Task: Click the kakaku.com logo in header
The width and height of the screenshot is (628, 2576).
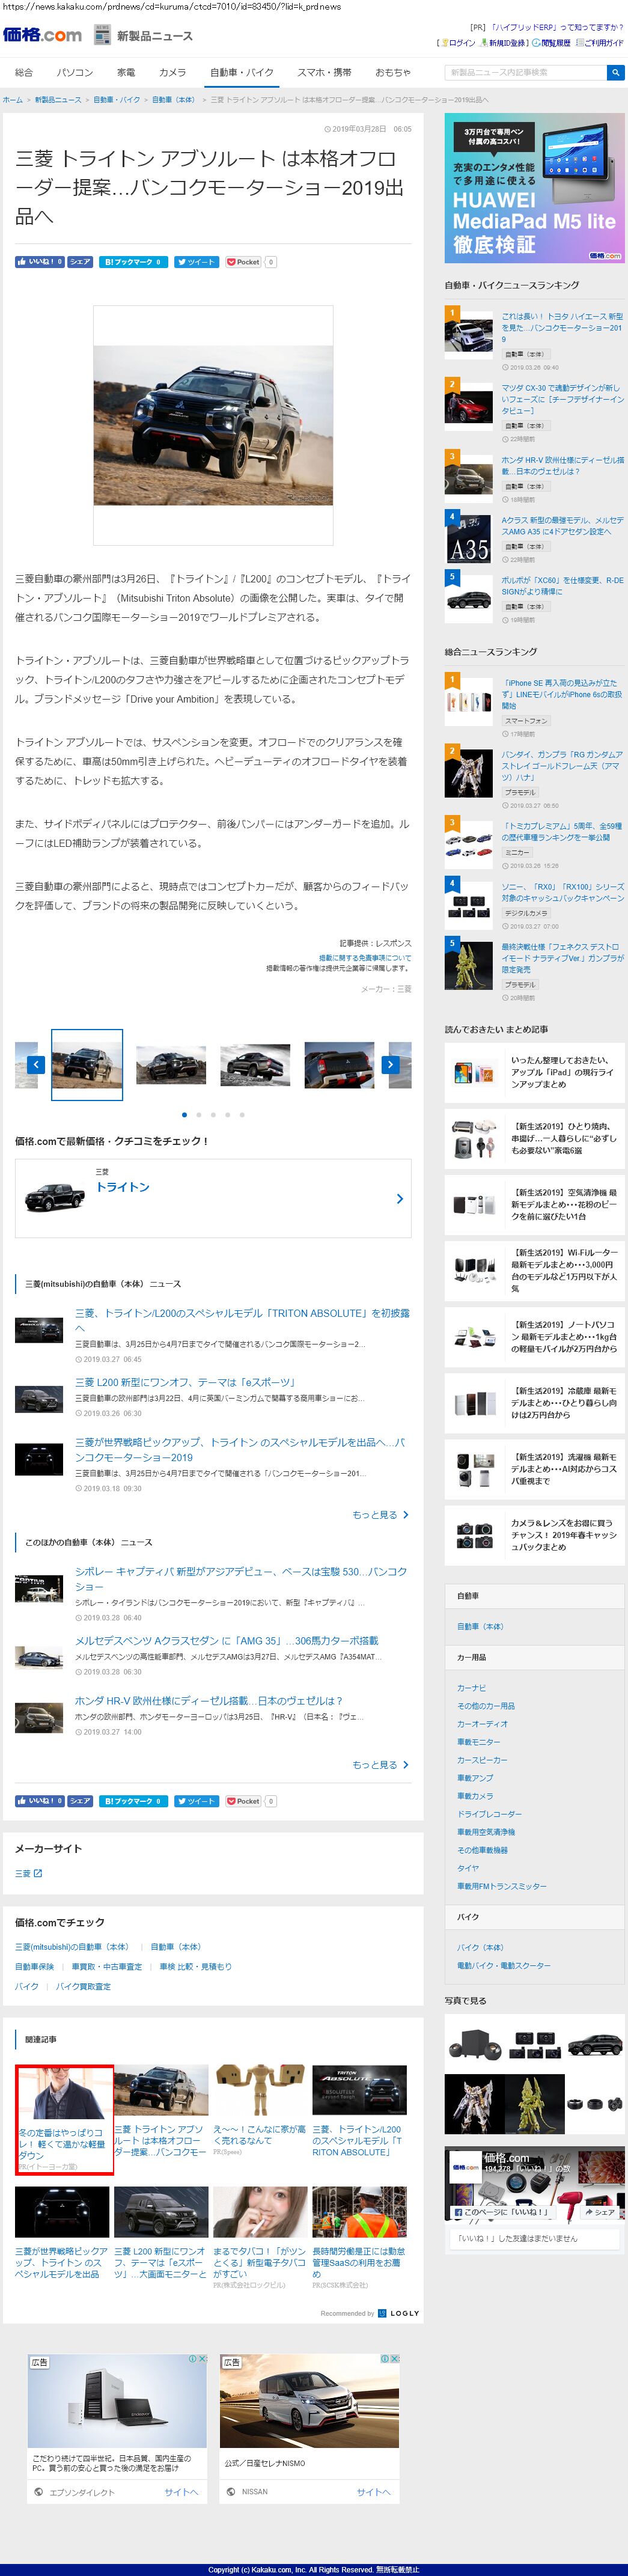Action: (x=42, y=35)
